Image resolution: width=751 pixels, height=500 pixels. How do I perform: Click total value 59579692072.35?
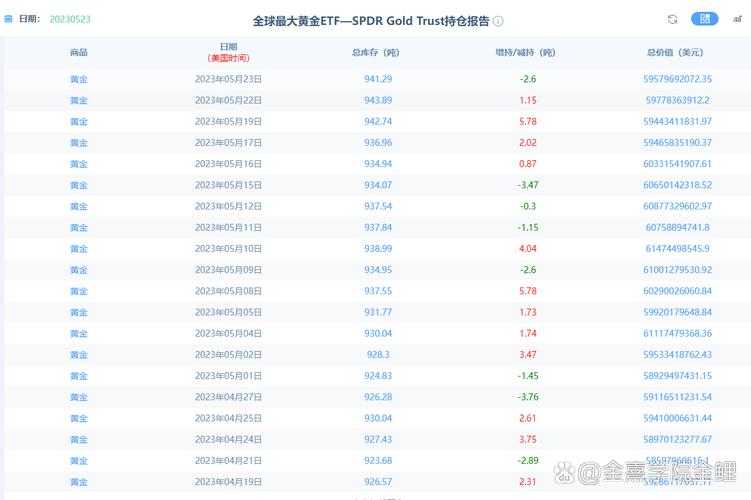(x=677, y=79)
